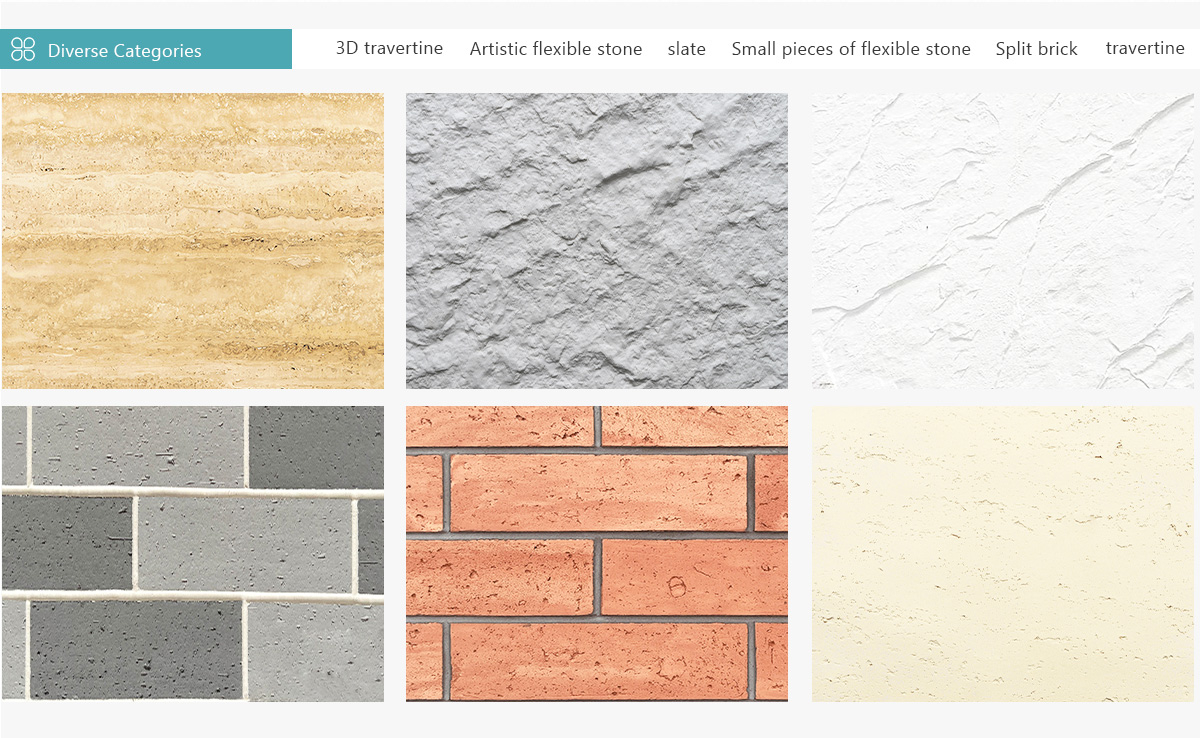View the rough gray stone texture
This screenshot has height=738, width=1200.
tap(597, 241)
